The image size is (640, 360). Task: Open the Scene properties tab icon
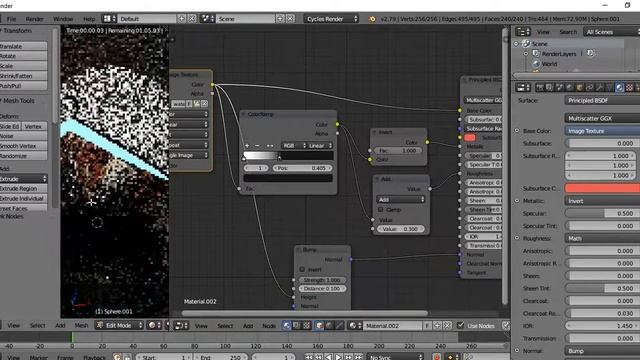560,87
